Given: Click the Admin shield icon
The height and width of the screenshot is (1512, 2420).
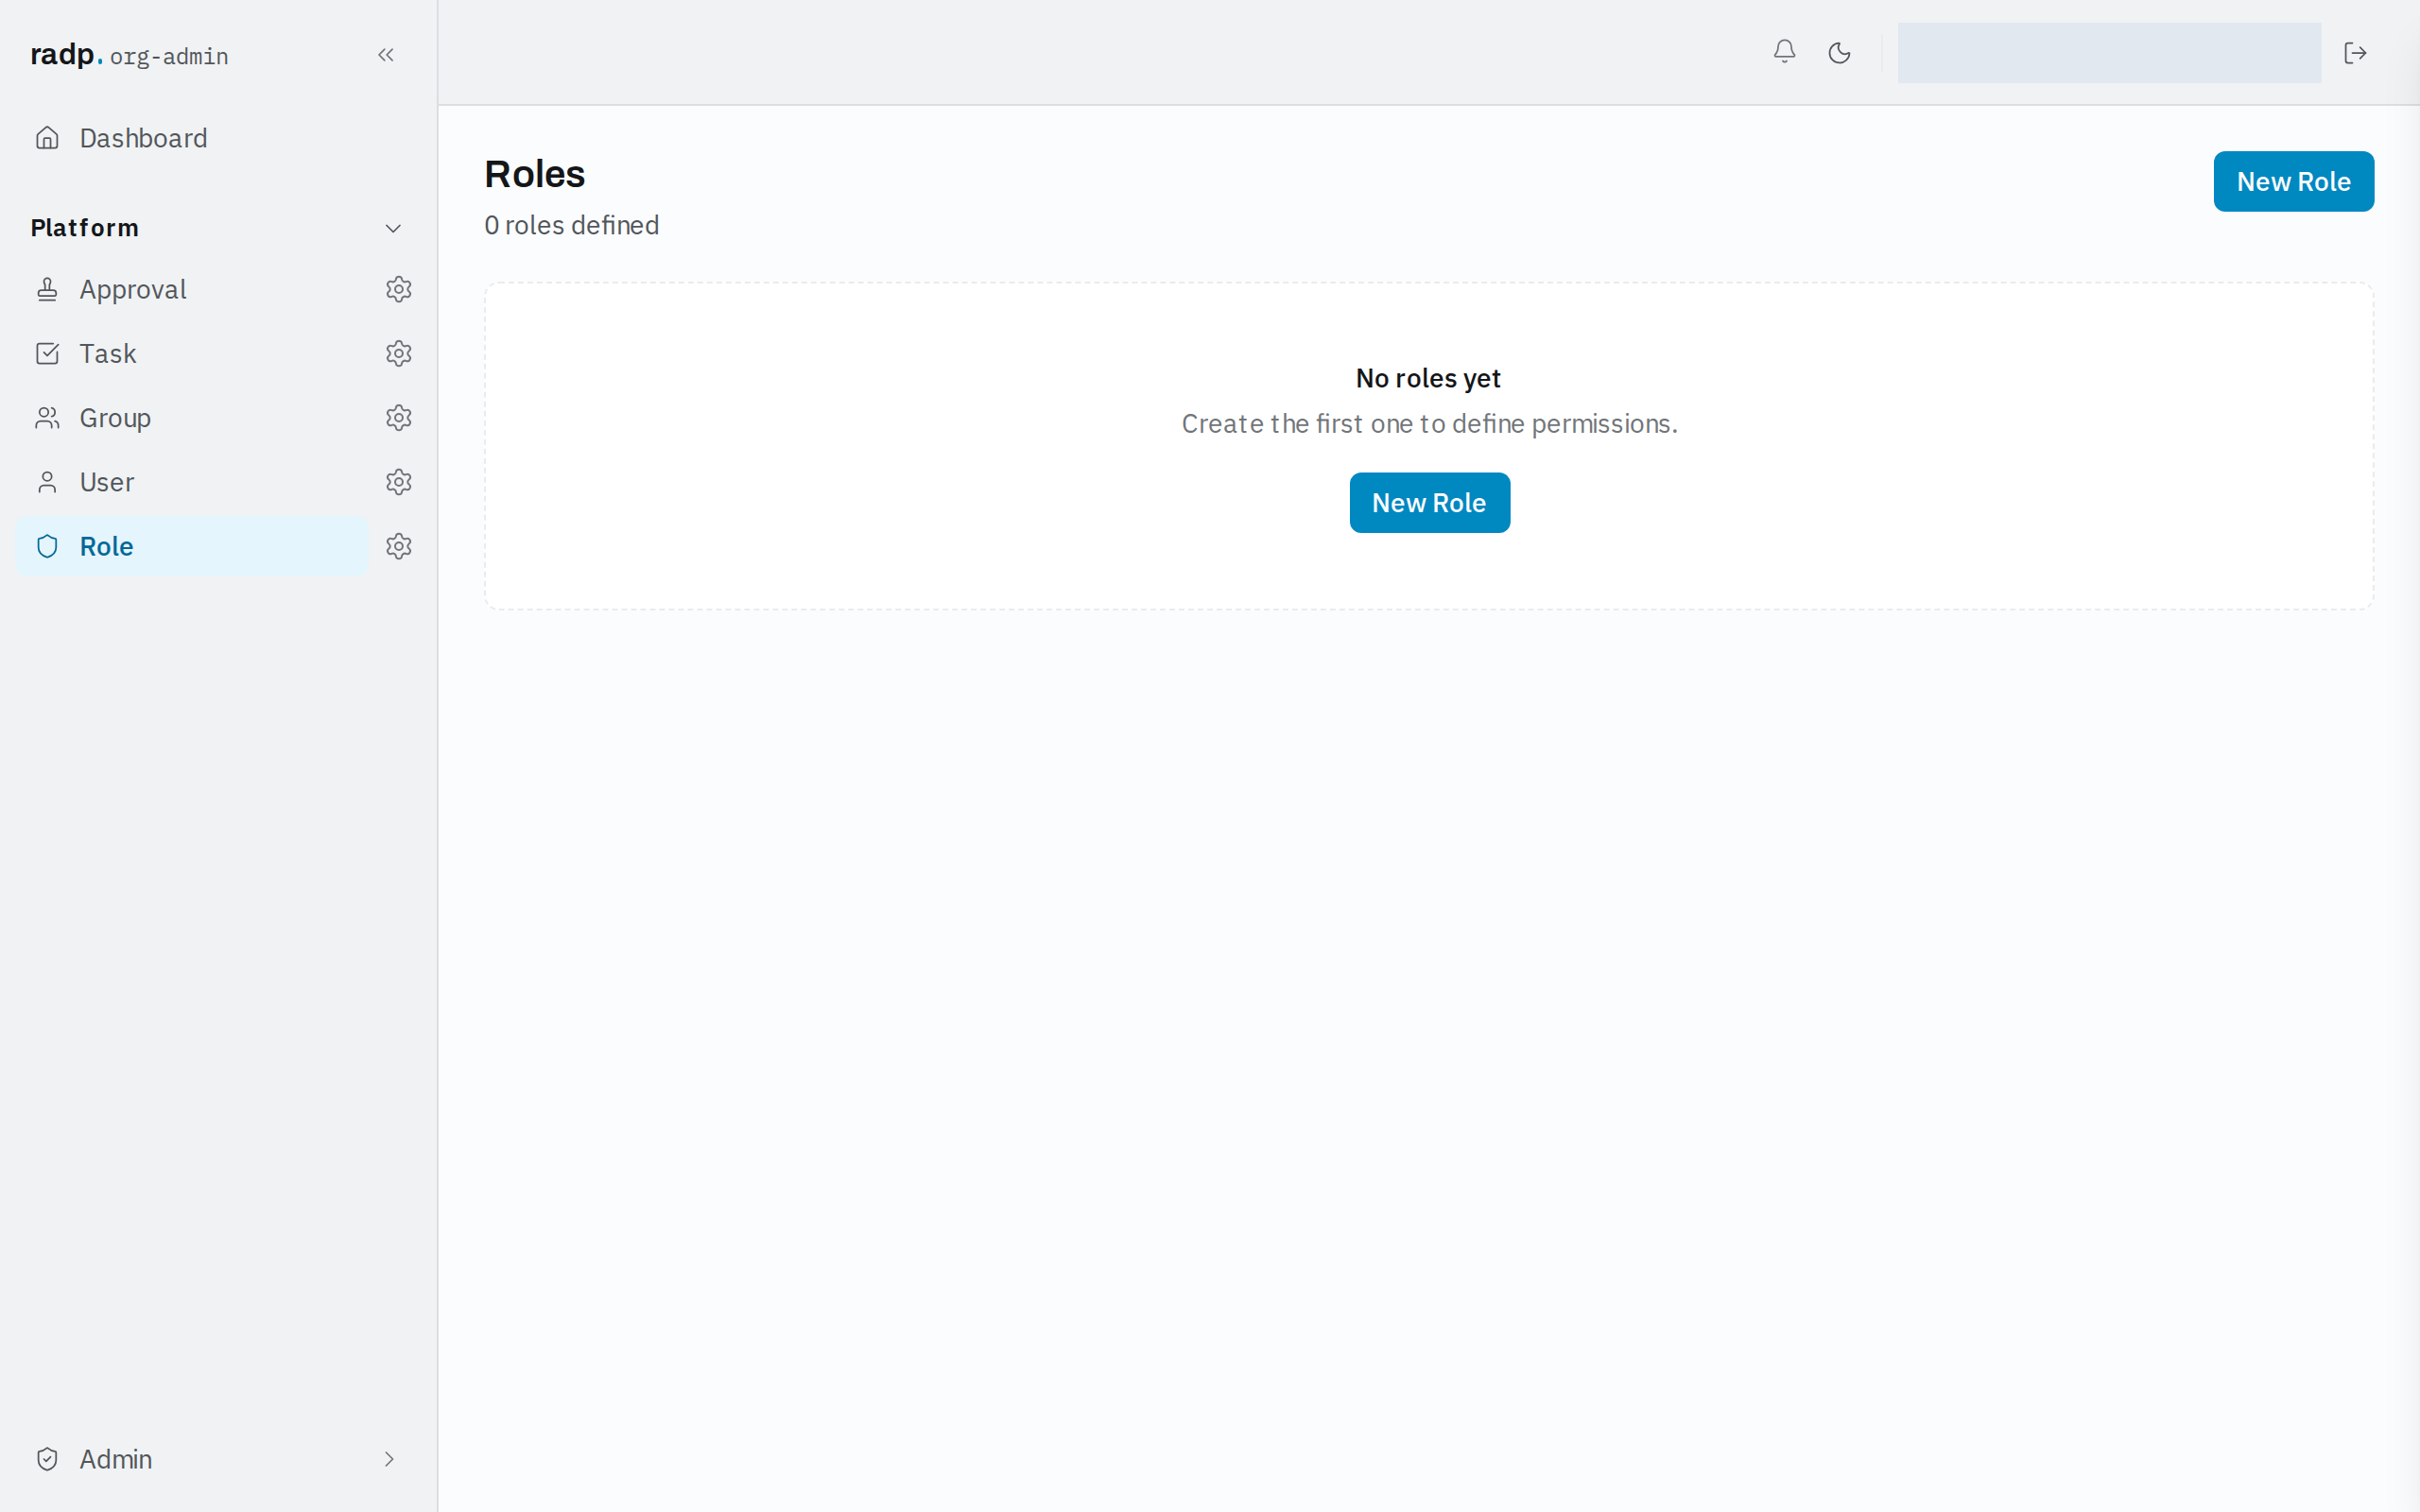Looking at the screenshot, I should [47, 1459].
